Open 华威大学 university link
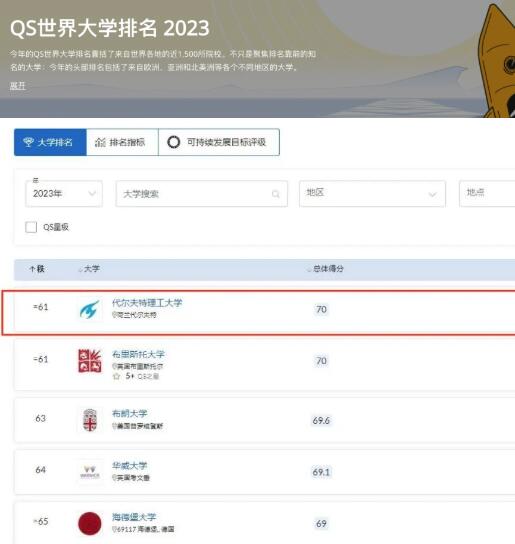Screen dimensions: 515x544 click(x=129, y=466)
